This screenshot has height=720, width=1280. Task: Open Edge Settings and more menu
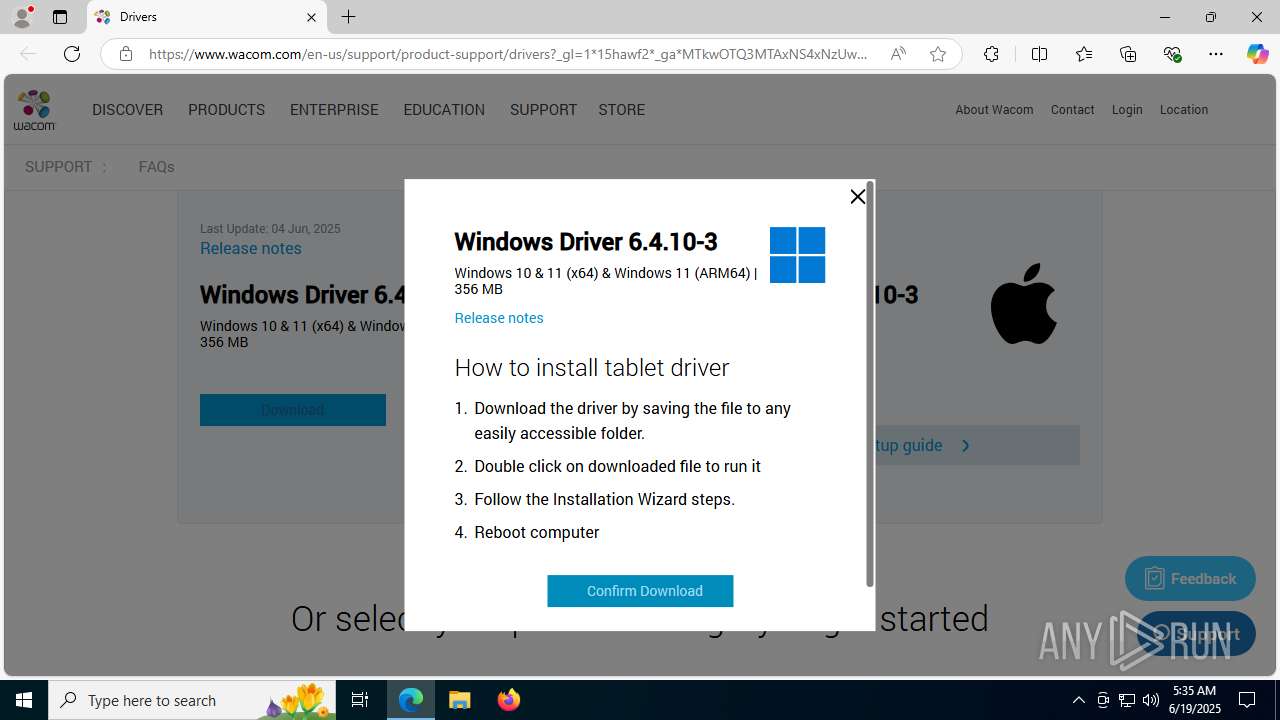click(1216, 54)
